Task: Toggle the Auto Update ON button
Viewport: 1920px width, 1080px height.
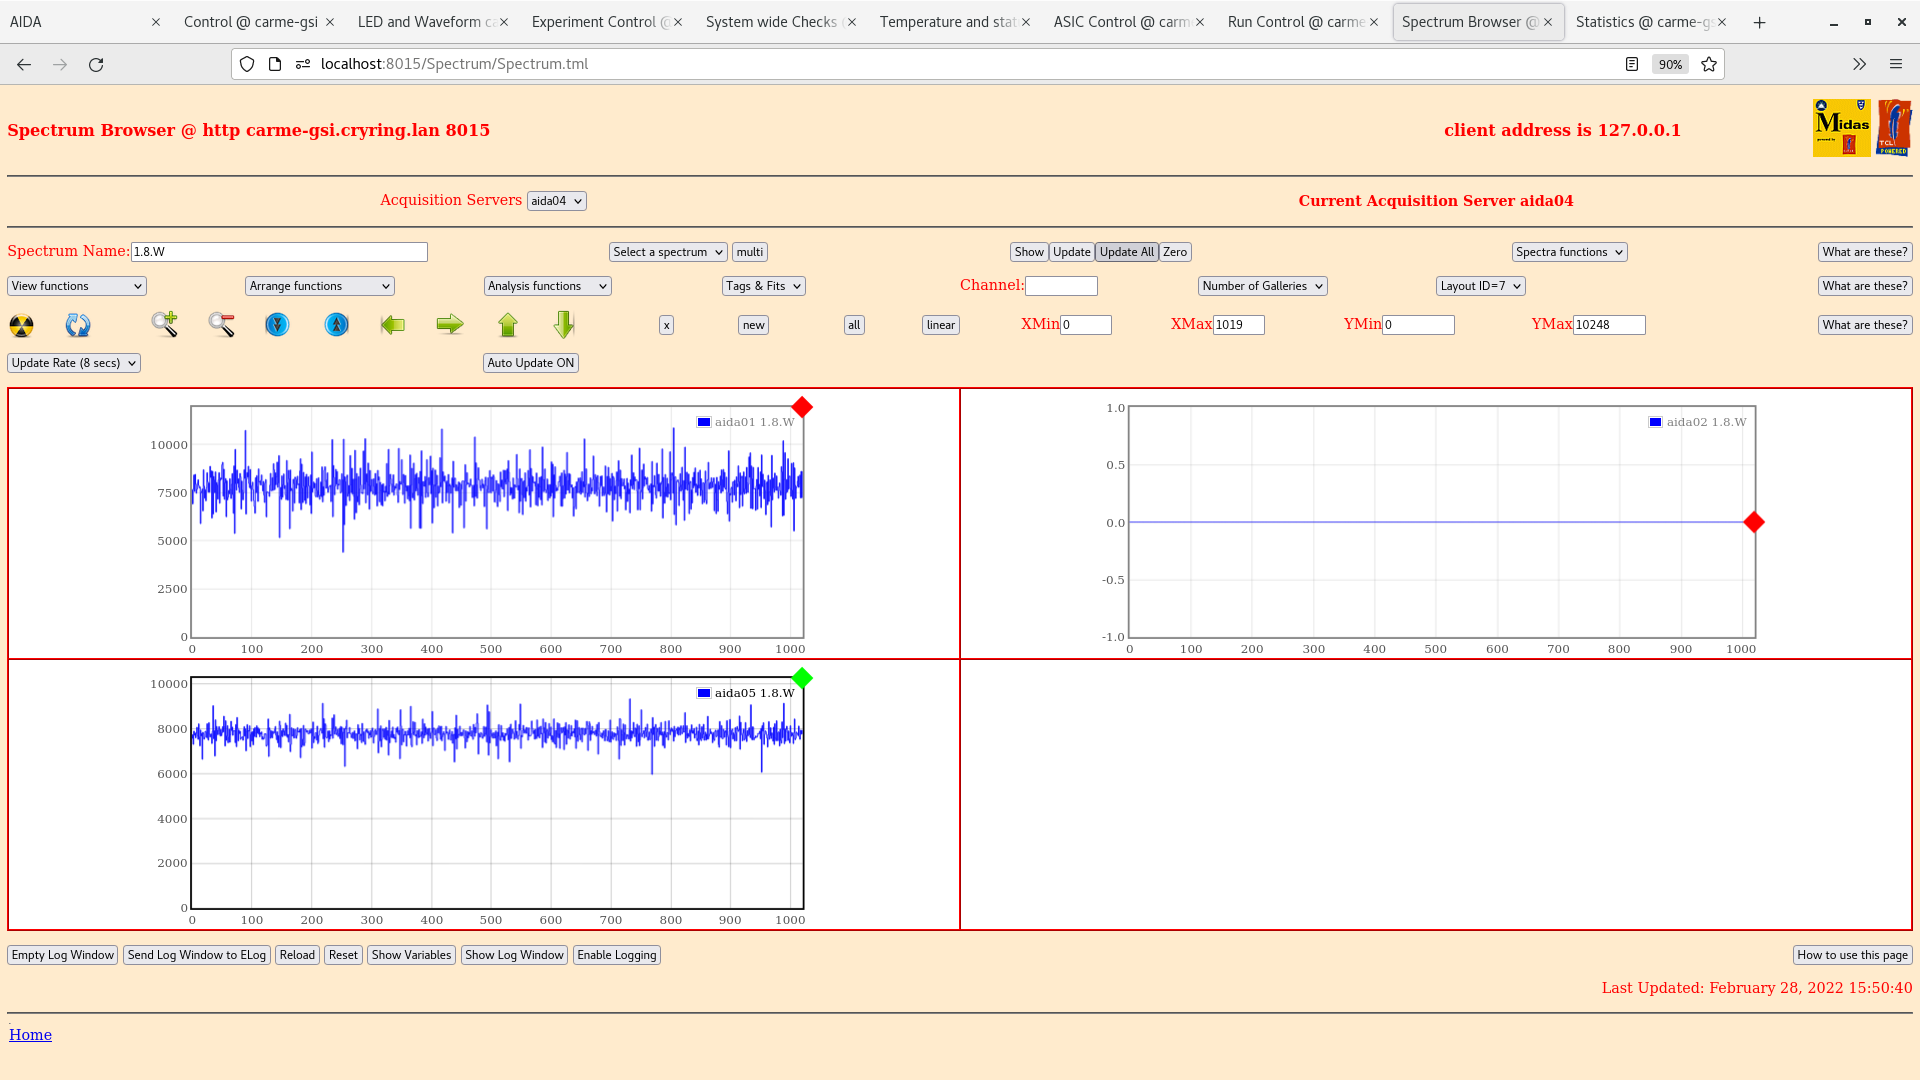Action: pyautogui.click(x=530, y=363)
